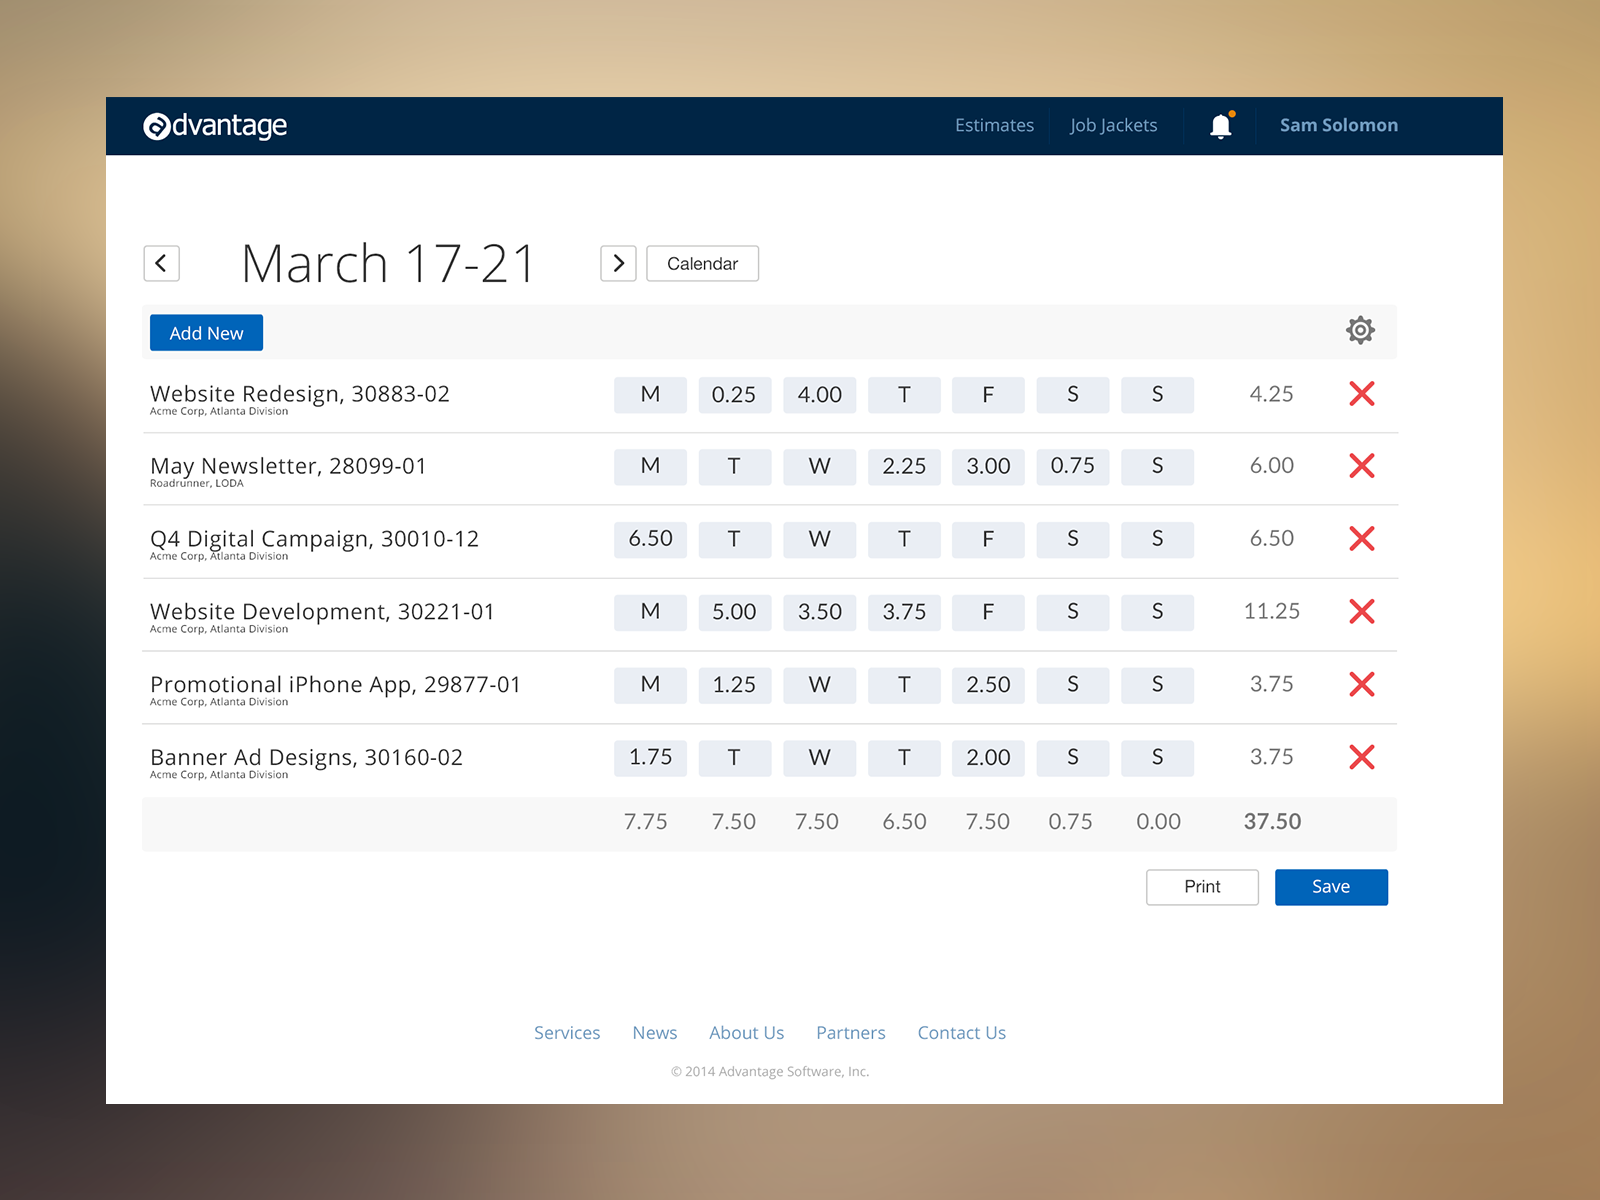The height and width of the screenshot is (1200, 1600).
Task: Select Website Redesign, 30883-02 job title
Action: 300,394
